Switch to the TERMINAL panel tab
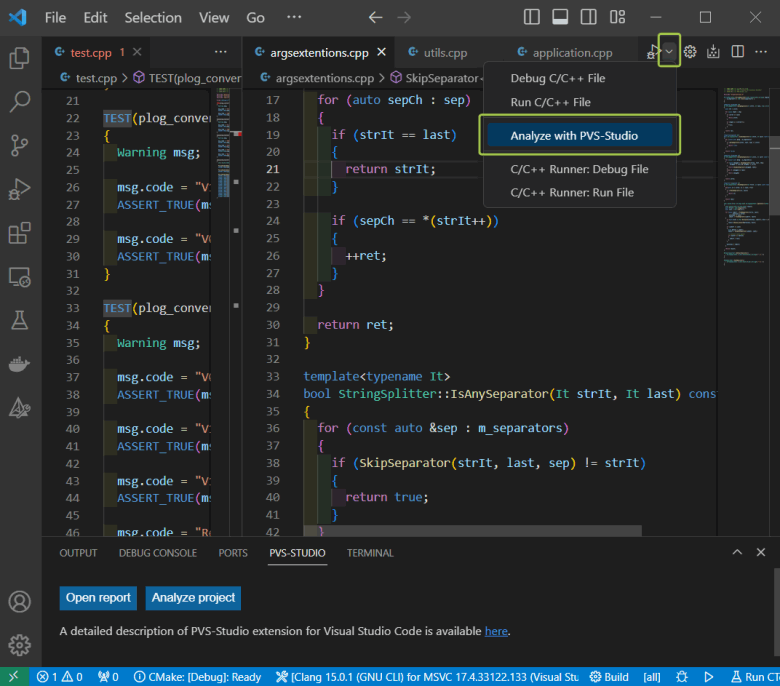Screen dimensions: 780x686 370,553
